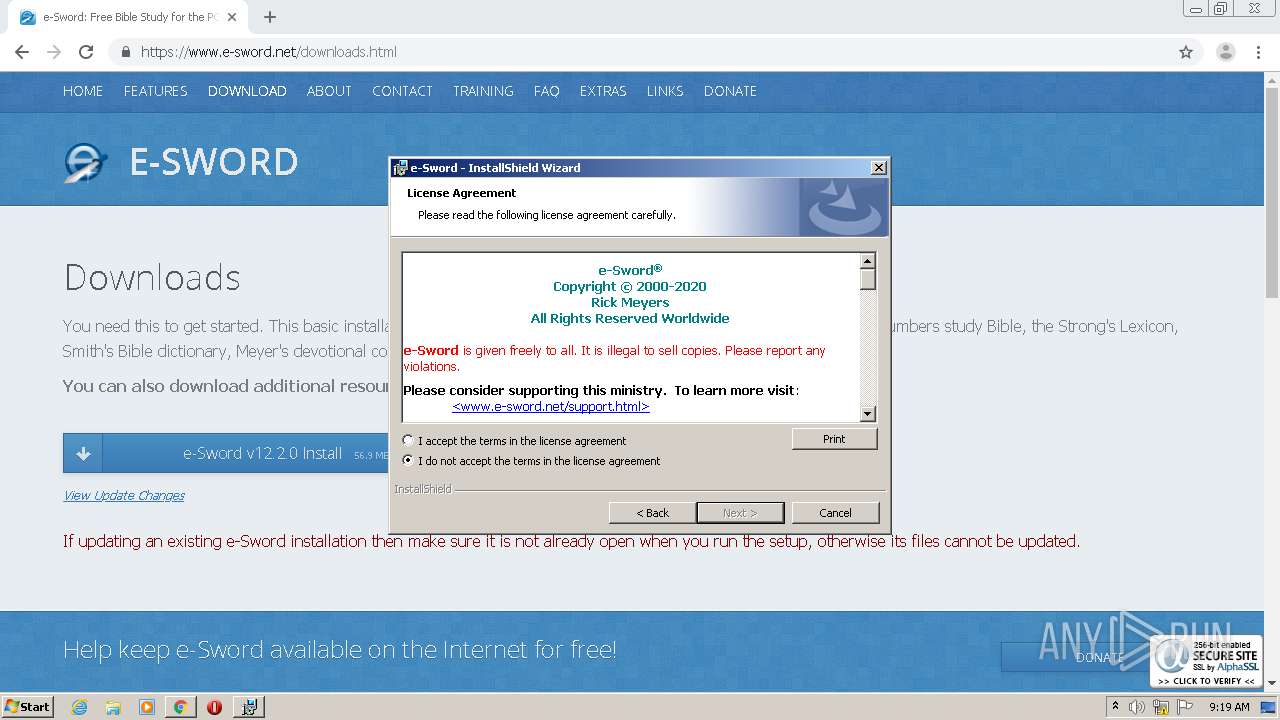Click View Update Changes link

[124, 495]
